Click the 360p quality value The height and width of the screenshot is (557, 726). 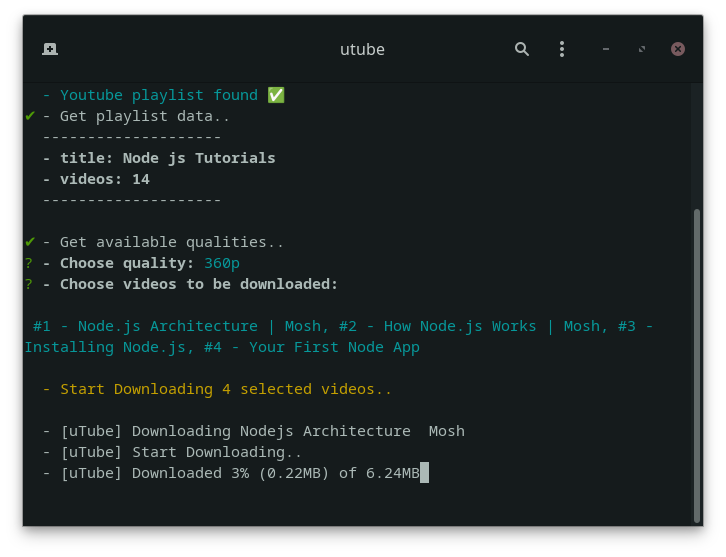coord(222,263)
